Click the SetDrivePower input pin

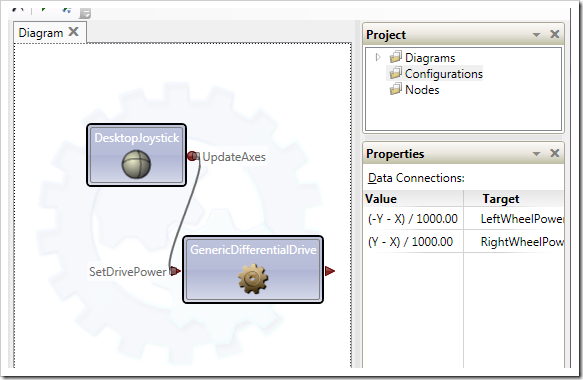point(175,271)
